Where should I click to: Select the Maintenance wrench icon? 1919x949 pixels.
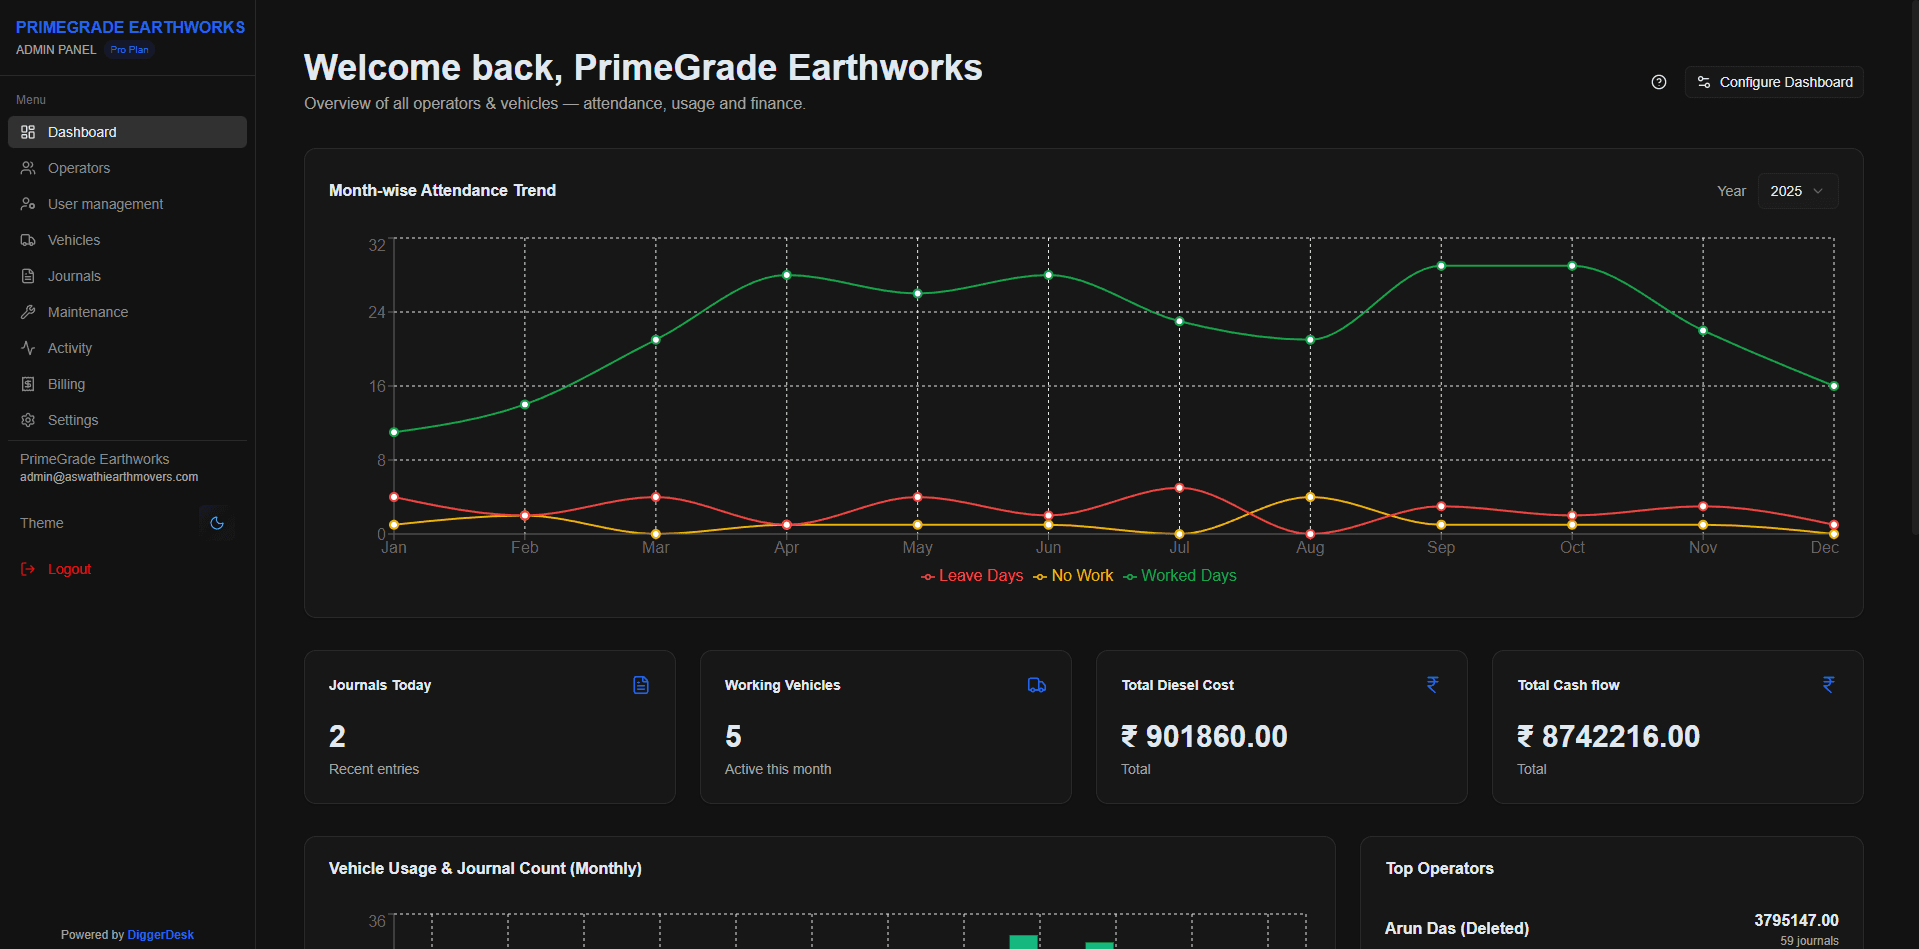pyautogui.click(x=28, y=312)
